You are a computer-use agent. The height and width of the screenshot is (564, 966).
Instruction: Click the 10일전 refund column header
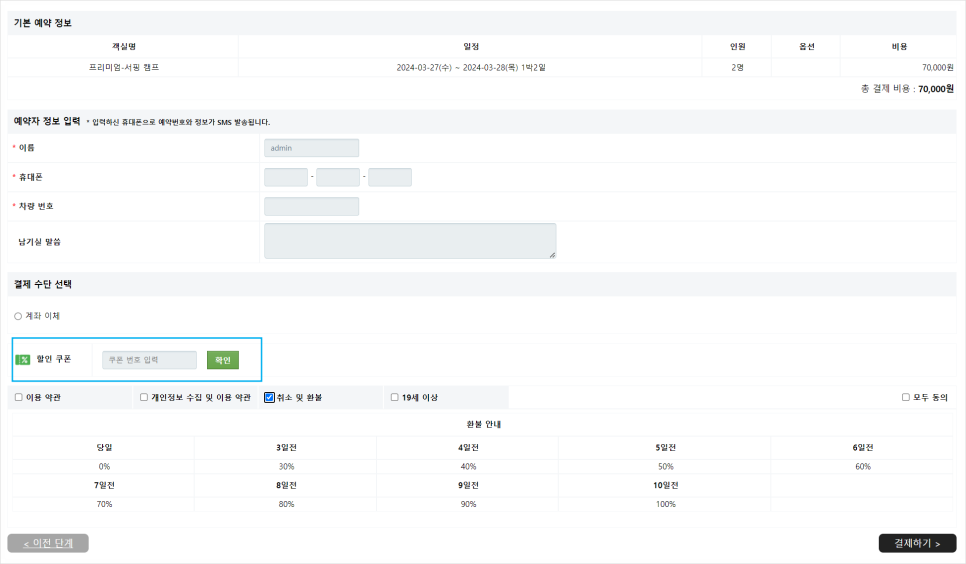tap(665, 485)
